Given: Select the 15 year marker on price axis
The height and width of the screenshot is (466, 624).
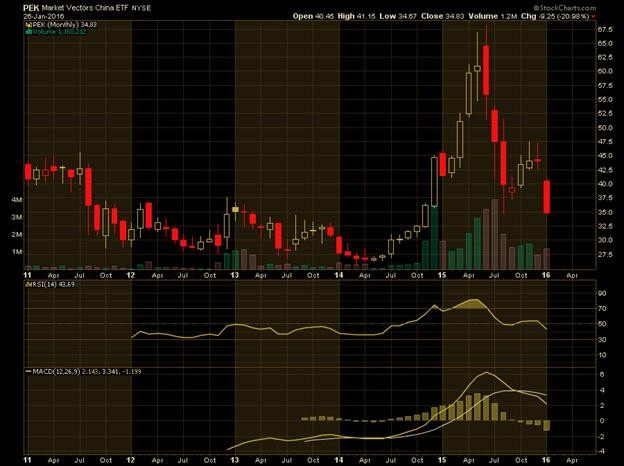Looking at the screenshot, I should coord(444,273).
